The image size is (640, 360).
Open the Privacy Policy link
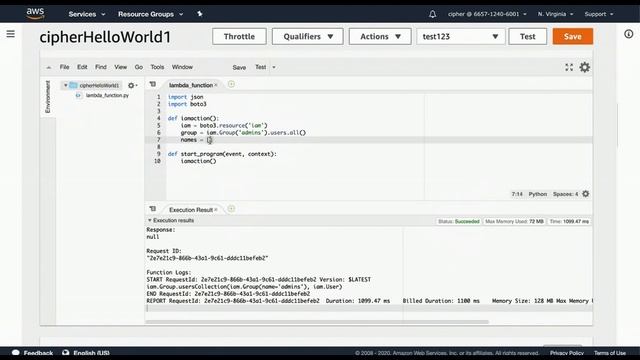point(567,353)
